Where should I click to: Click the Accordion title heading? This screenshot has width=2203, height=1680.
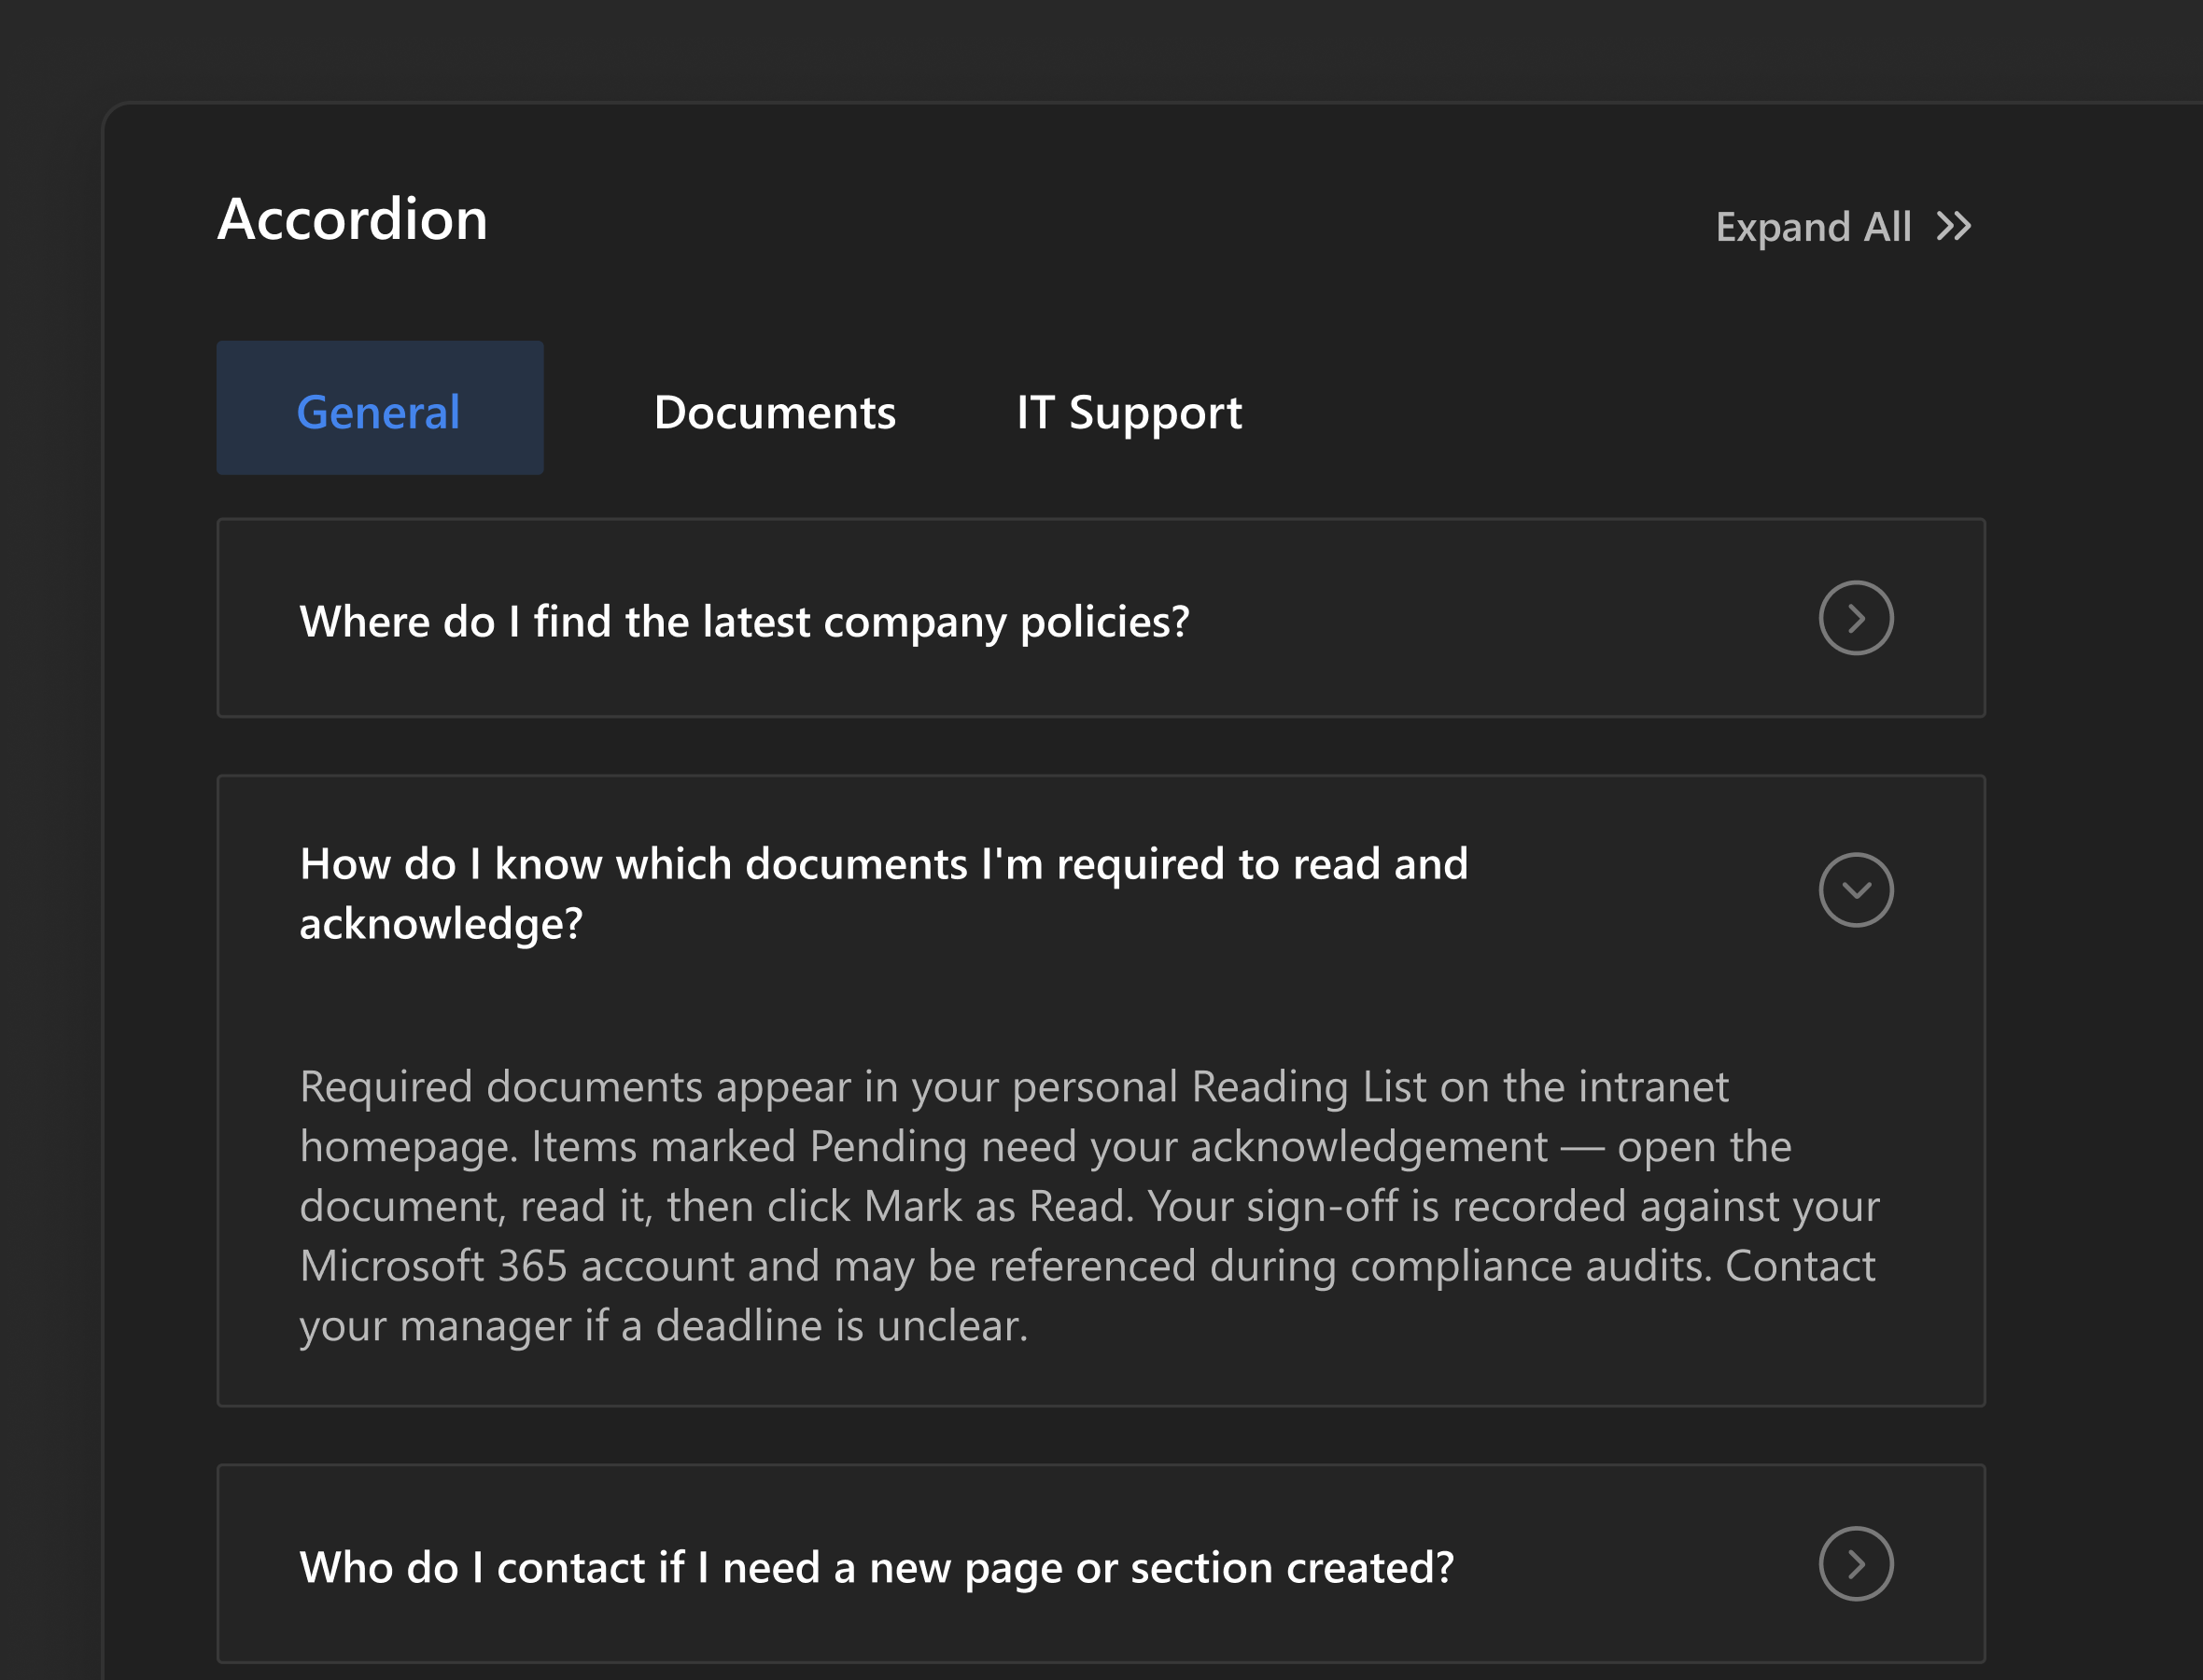[353, 219]
